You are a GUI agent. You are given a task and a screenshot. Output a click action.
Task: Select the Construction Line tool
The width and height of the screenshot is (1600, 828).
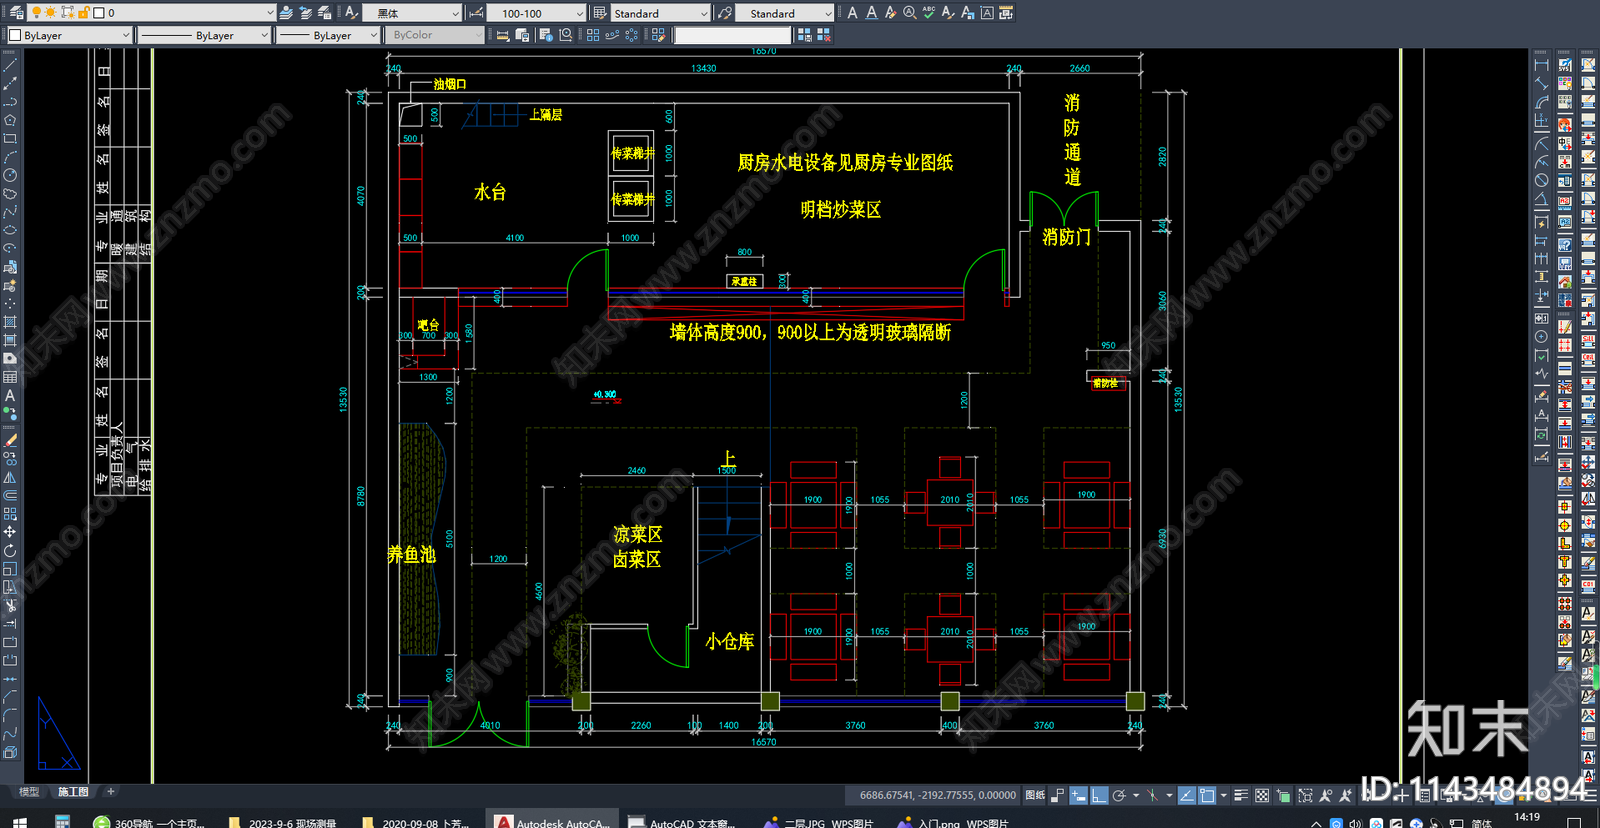10,83
